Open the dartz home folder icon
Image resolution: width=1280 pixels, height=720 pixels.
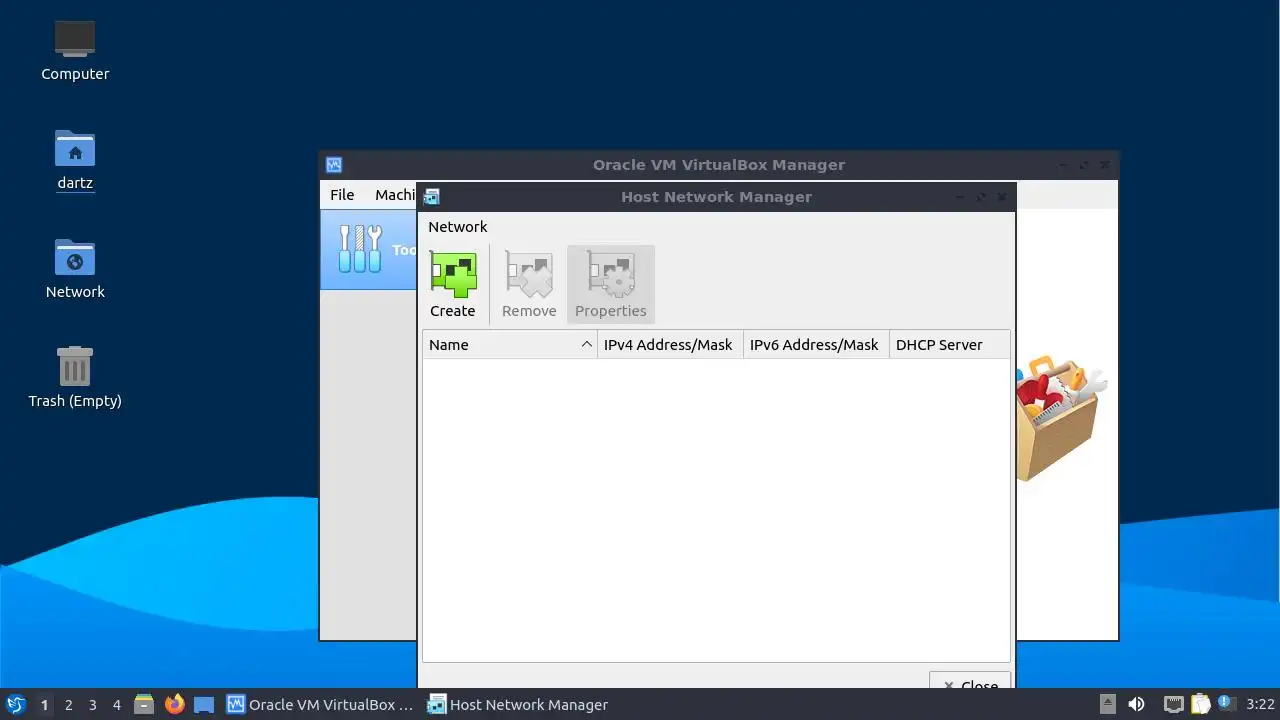[75, 160]
